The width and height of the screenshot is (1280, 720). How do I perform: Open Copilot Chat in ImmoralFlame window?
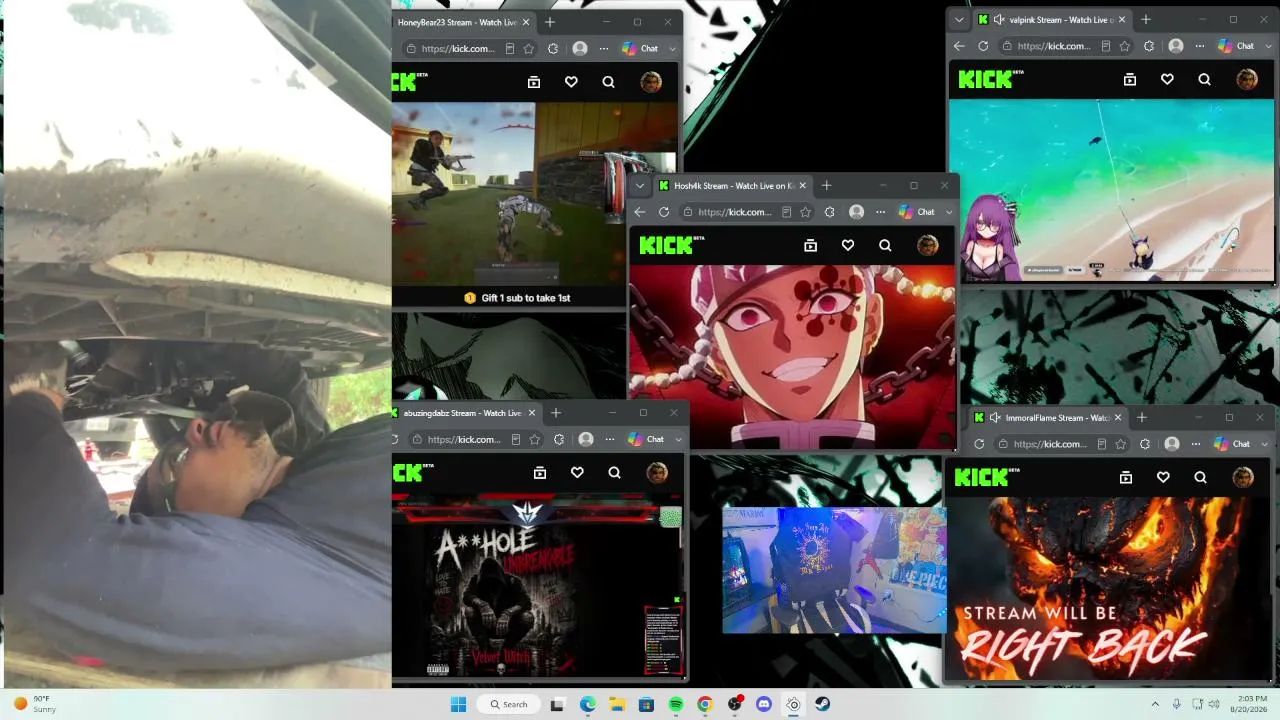point(1232,444)
